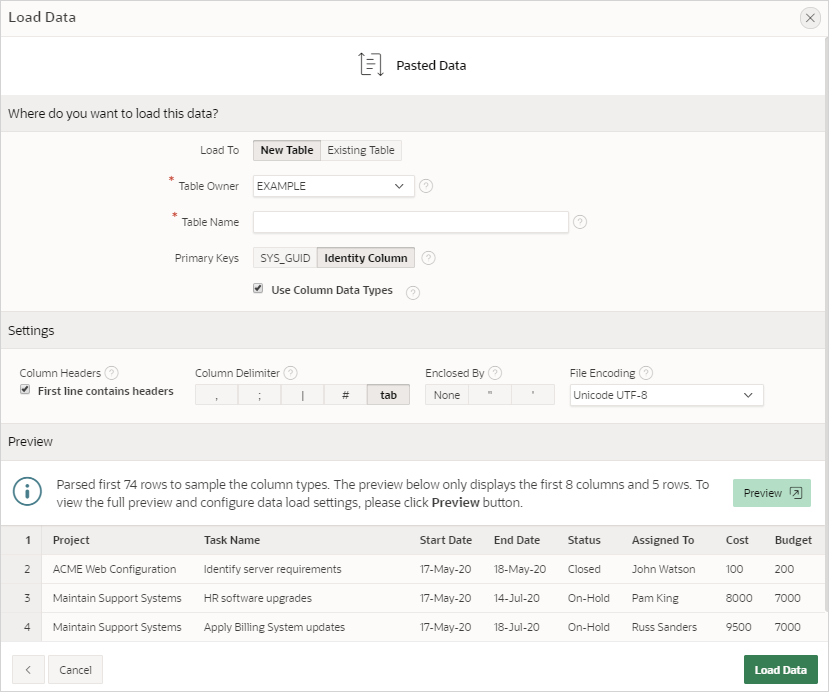Open help for Table Owner

pyautogui.click(x=426, y=186)
